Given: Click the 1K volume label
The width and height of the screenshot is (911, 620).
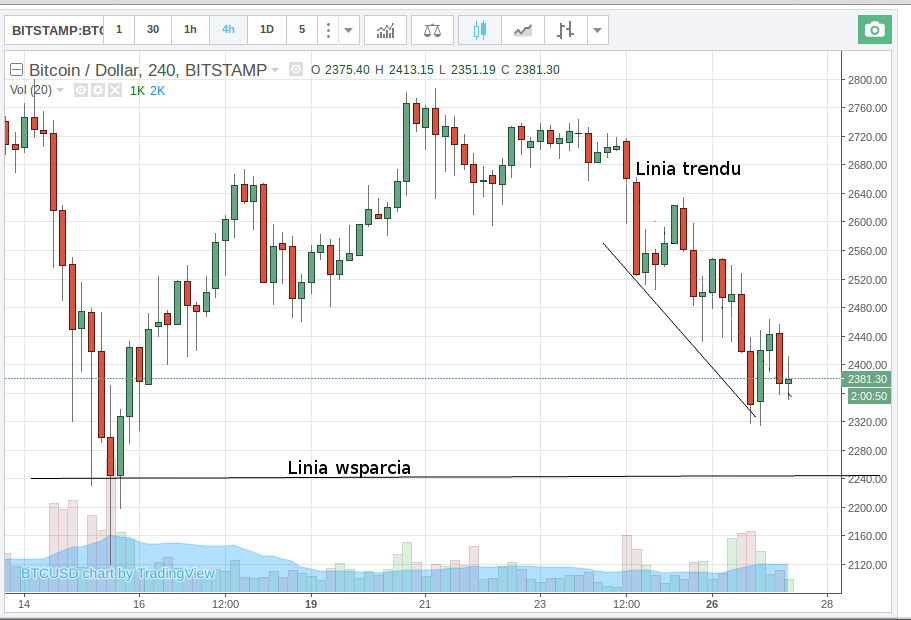Looking at the screenshot, I should (x=136, y=90).
